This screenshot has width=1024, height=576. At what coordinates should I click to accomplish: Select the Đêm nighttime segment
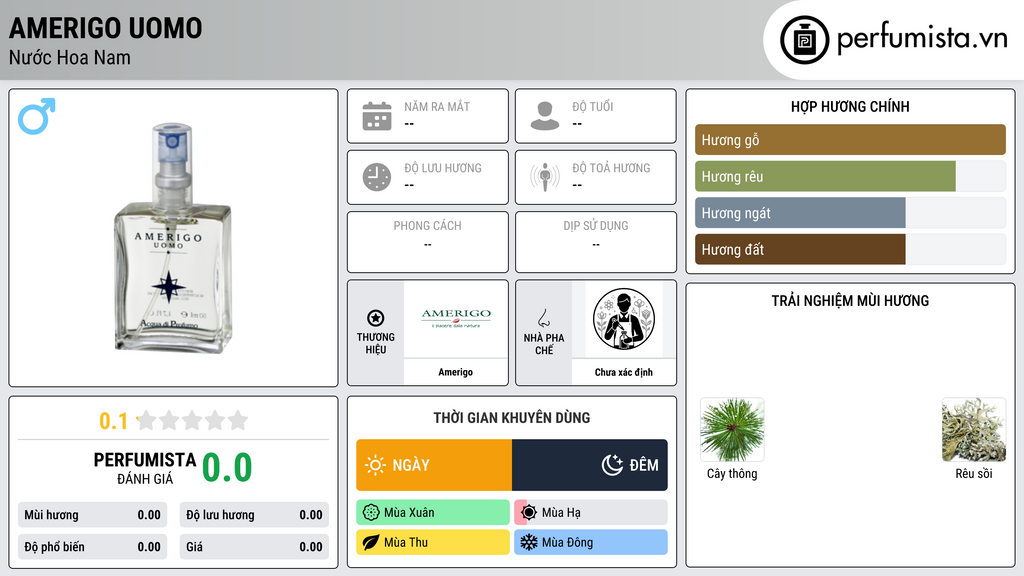coord(590,465)
